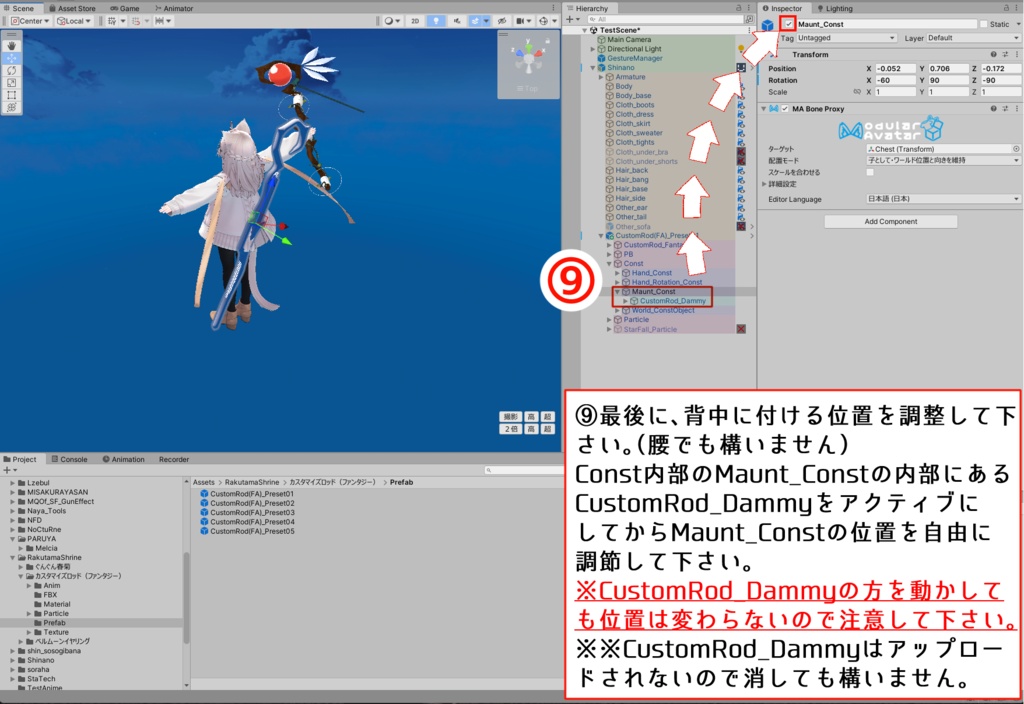Screen dimensions: 1024x704
Task: Toggle the Static checkbox
Action: (x=984, y=24)
